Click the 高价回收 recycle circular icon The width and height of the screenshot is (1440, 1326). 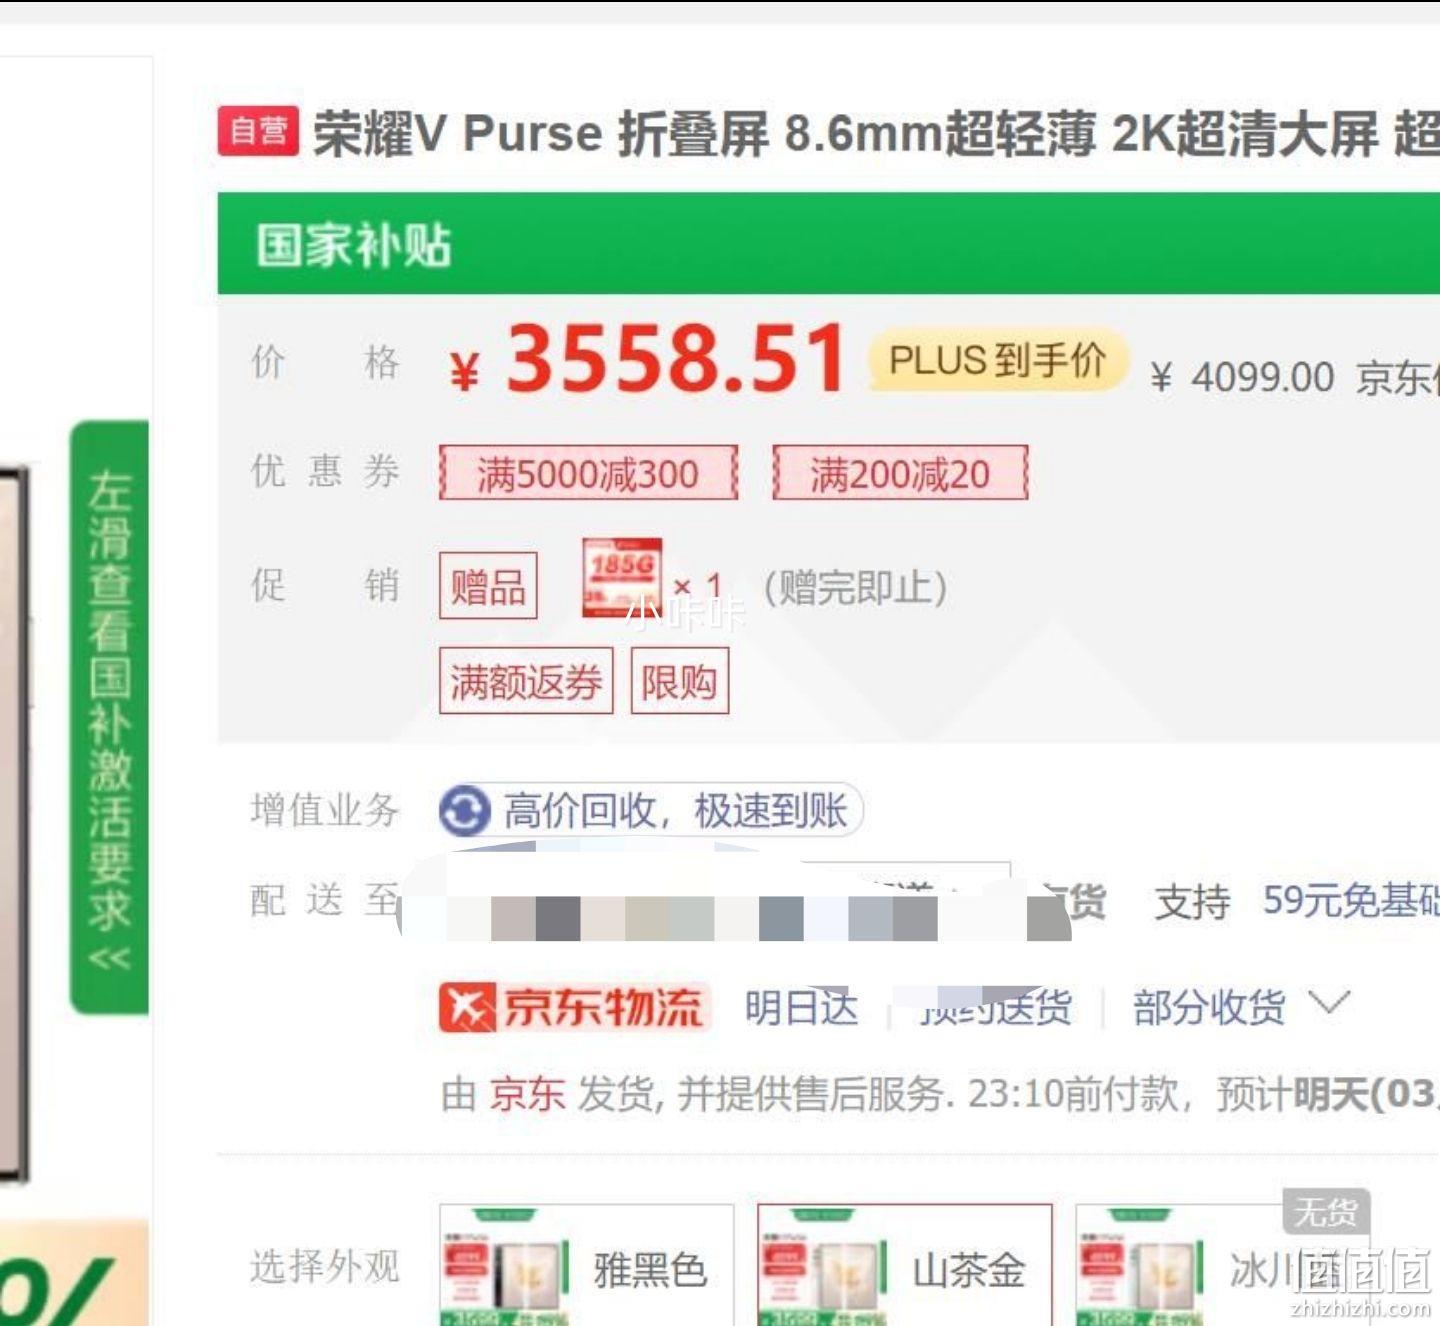coord(465,810)
